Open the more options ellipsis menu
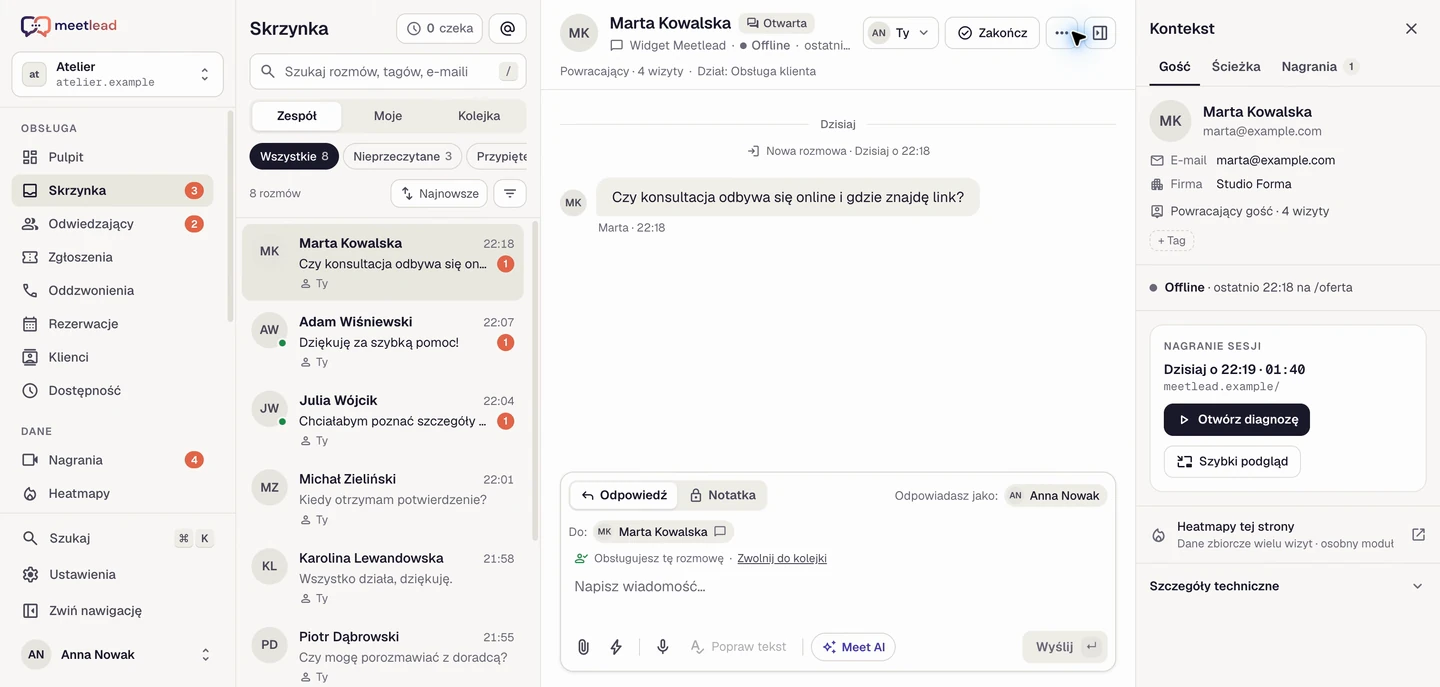The image size is (1440, 687). point(1062,33)
